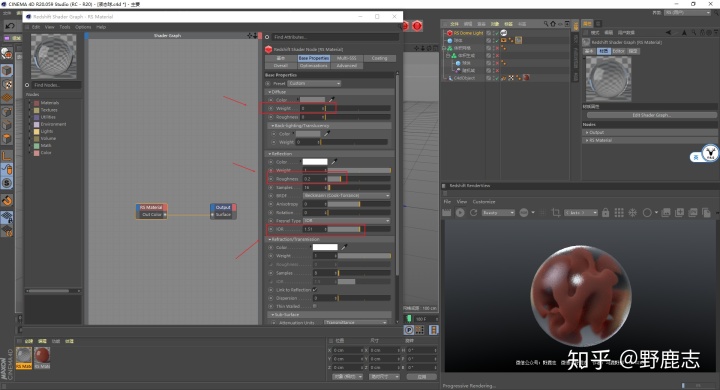
Task: Click the RS Dome Light red icon
Action: click(x=450, y=33)
